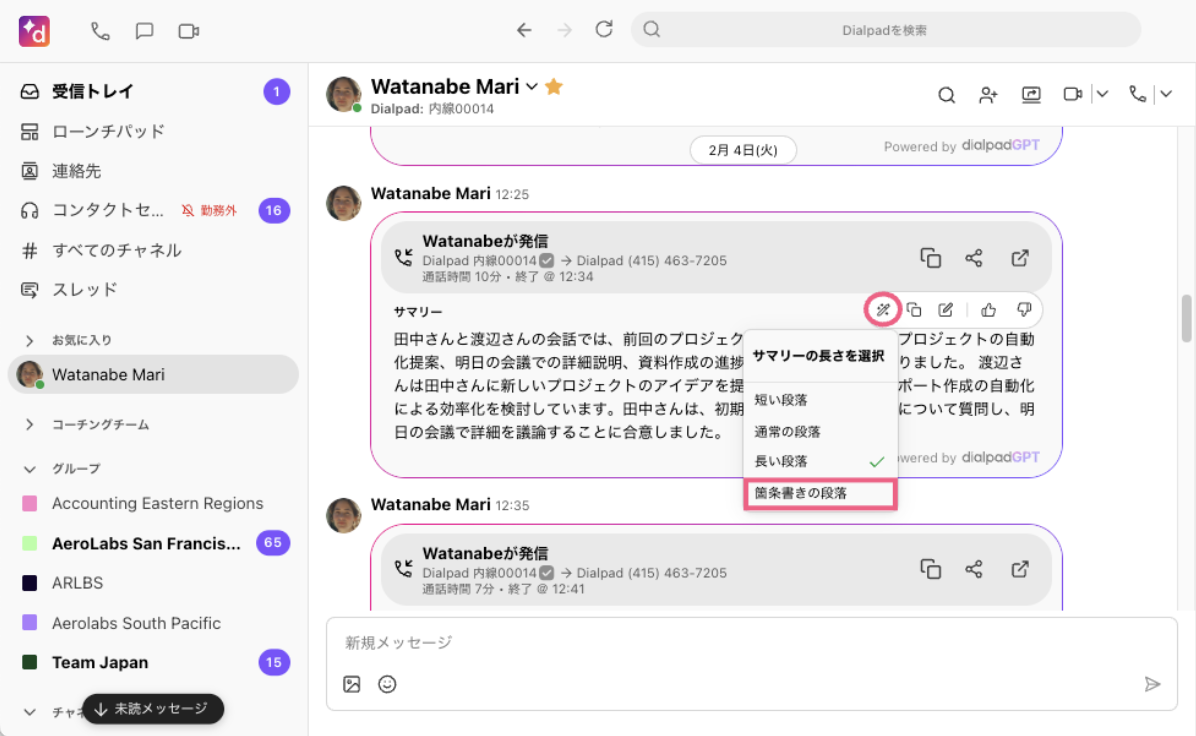Send the message with the arrow icon
This screenshot has width=1196, height=736.
pyautogui.click(x=1153, y=684)
